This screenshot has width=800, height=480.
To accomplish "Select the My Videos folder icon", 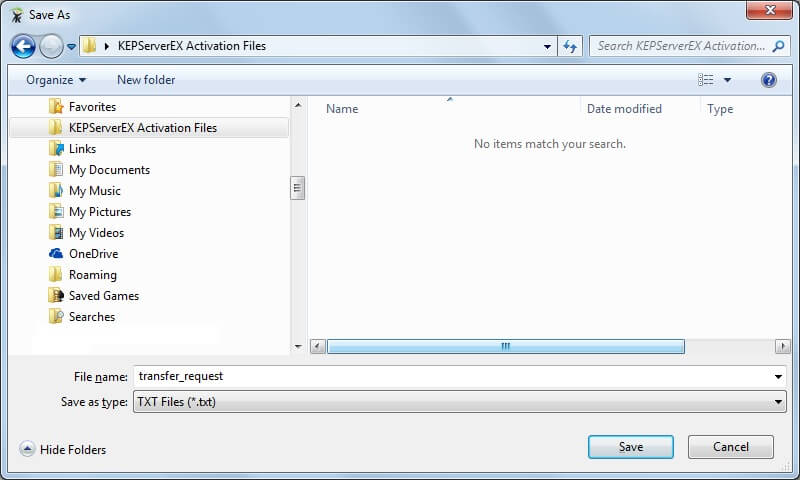I will coord(56,233).
